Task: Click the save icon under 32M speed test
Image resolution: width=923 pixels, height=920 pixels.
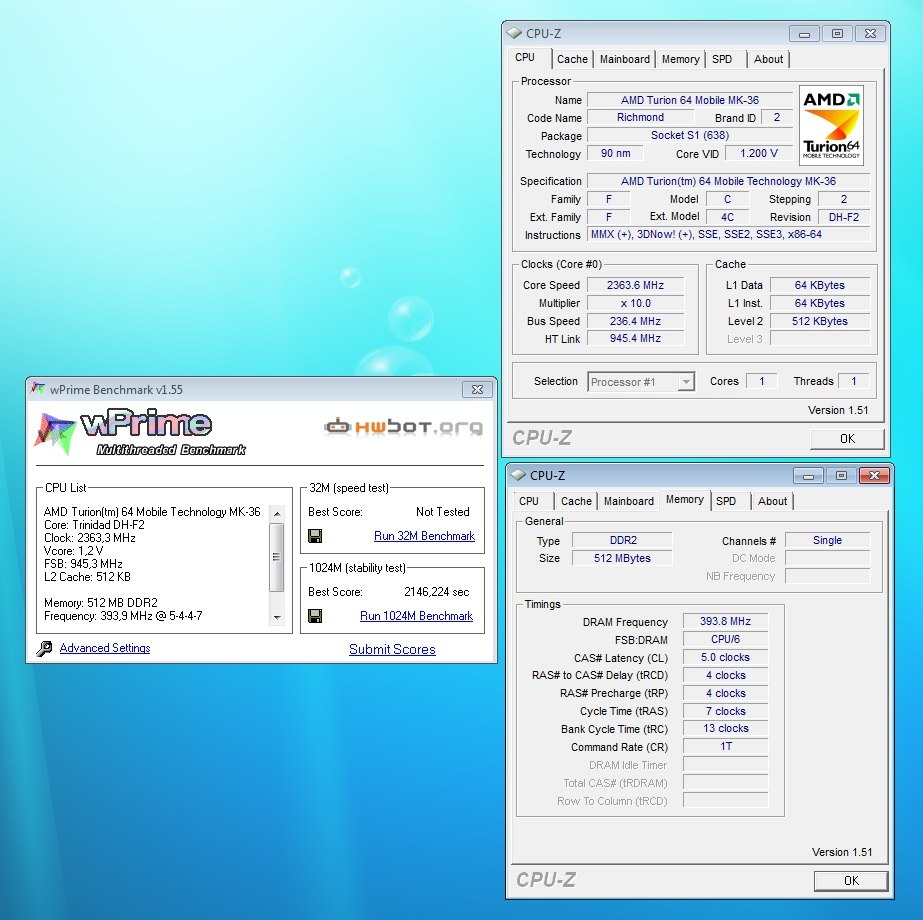Action: click(x=315, y=536)
